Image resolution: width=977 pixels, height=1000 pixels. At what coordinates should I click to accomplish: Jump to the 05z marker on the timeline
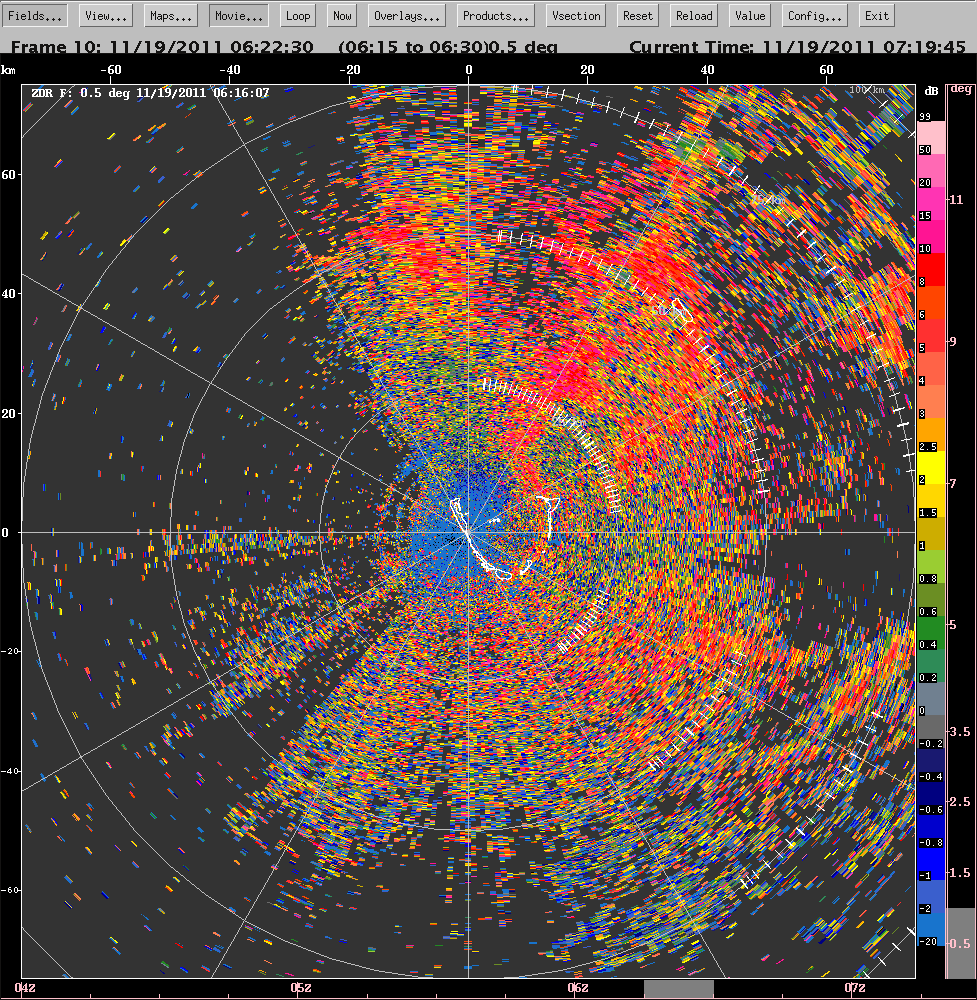301,988
